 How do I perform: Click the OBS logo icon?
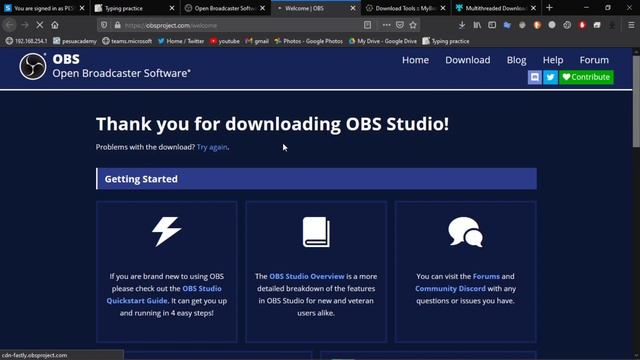pos(33,66)
